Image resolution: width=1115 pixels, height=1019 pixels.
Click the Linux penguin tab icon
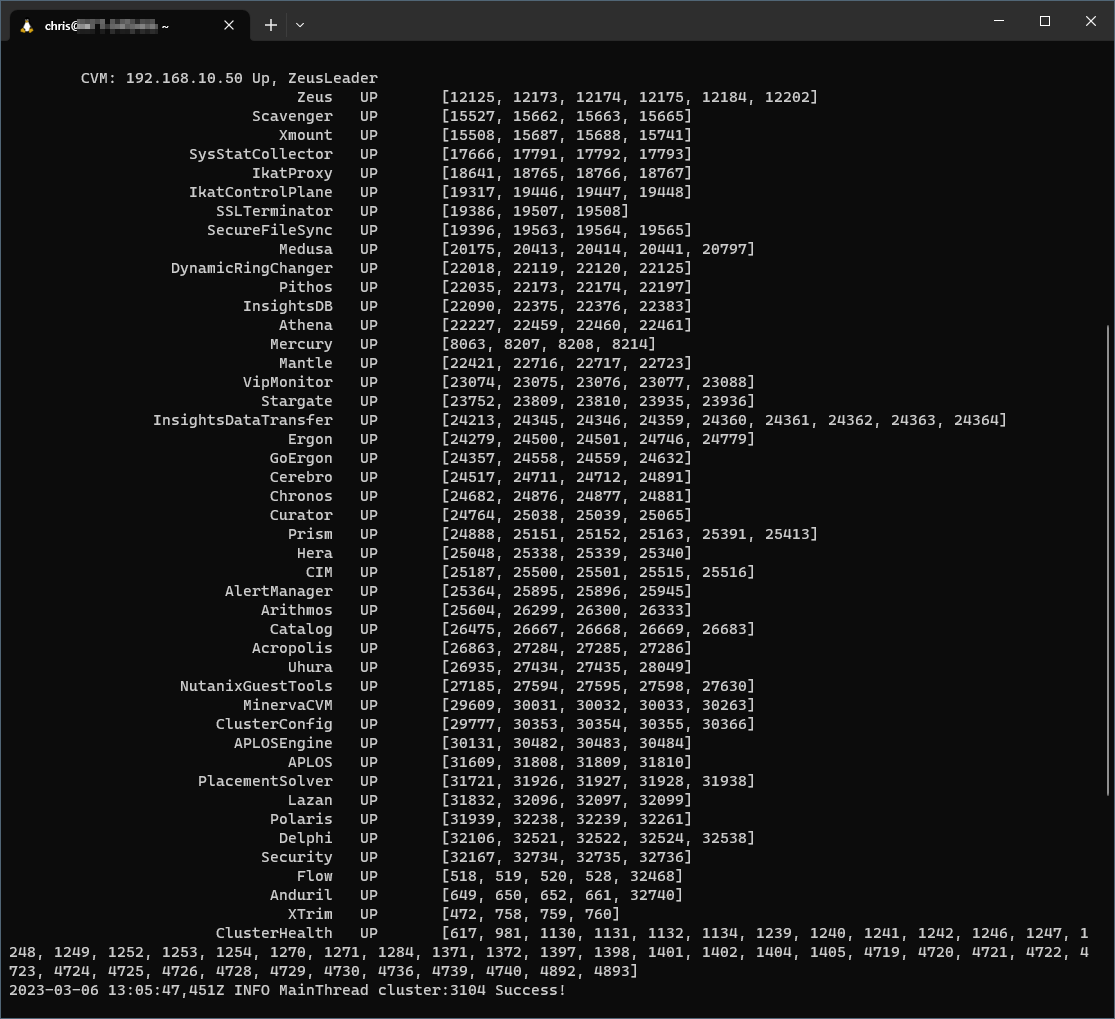(27, 26)
